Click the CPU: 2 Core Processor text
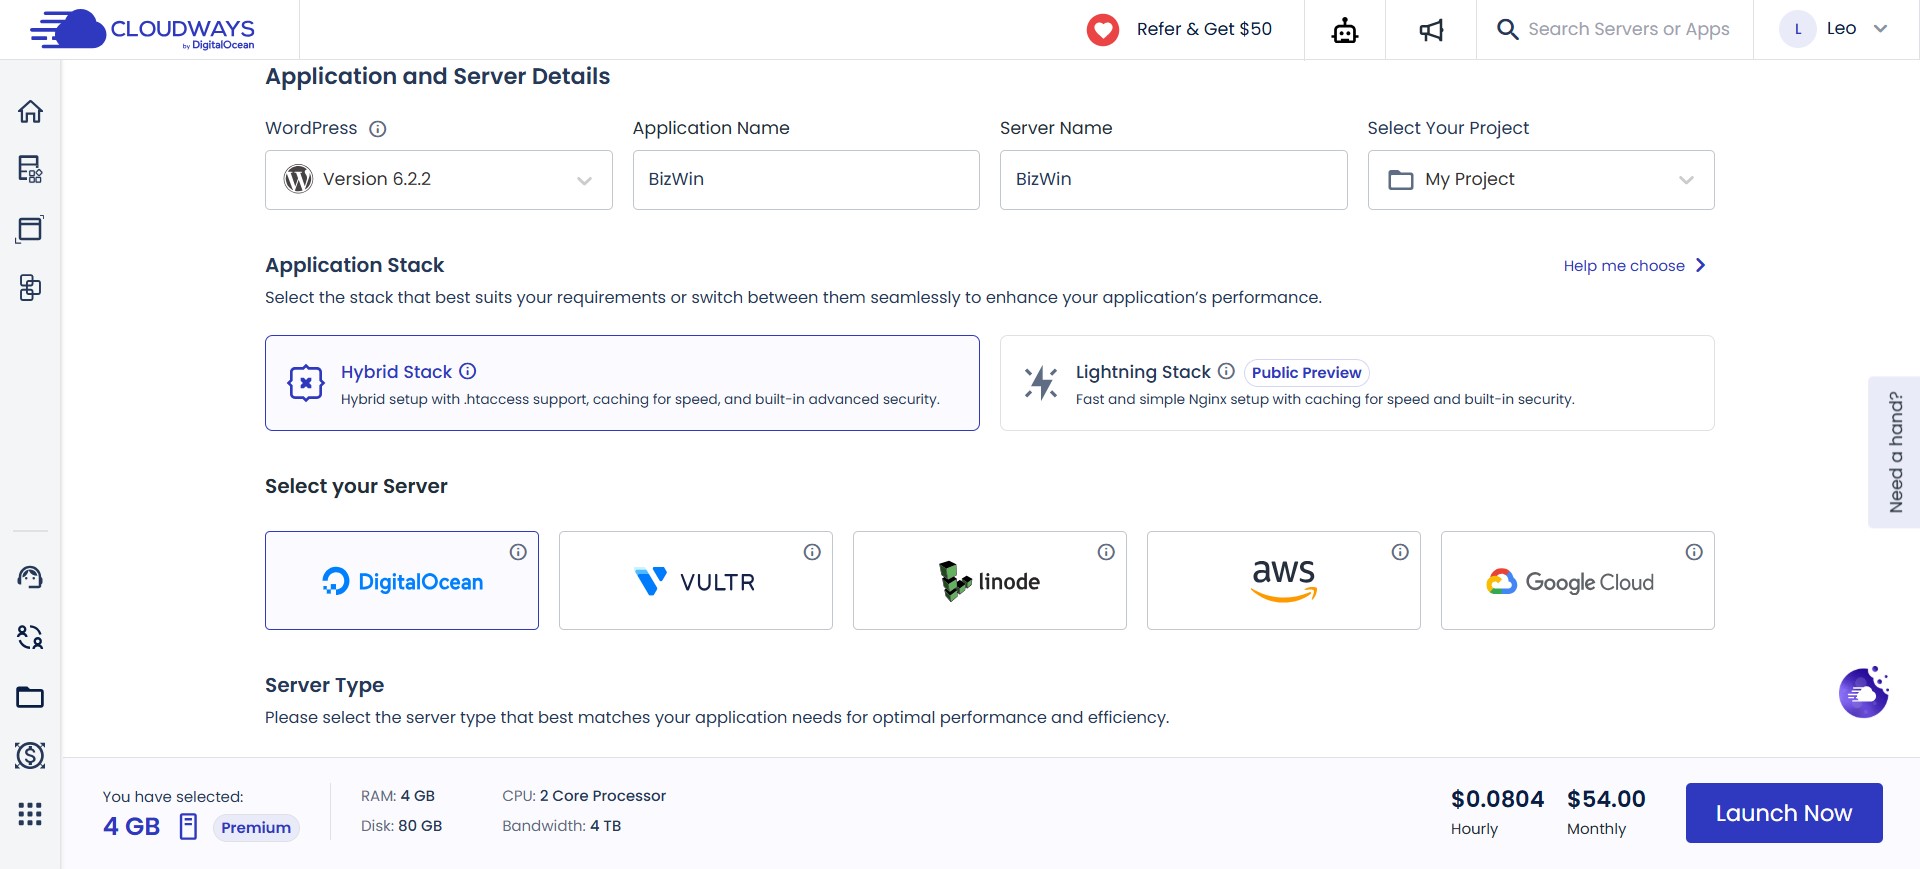 click(x=584, y=796)
